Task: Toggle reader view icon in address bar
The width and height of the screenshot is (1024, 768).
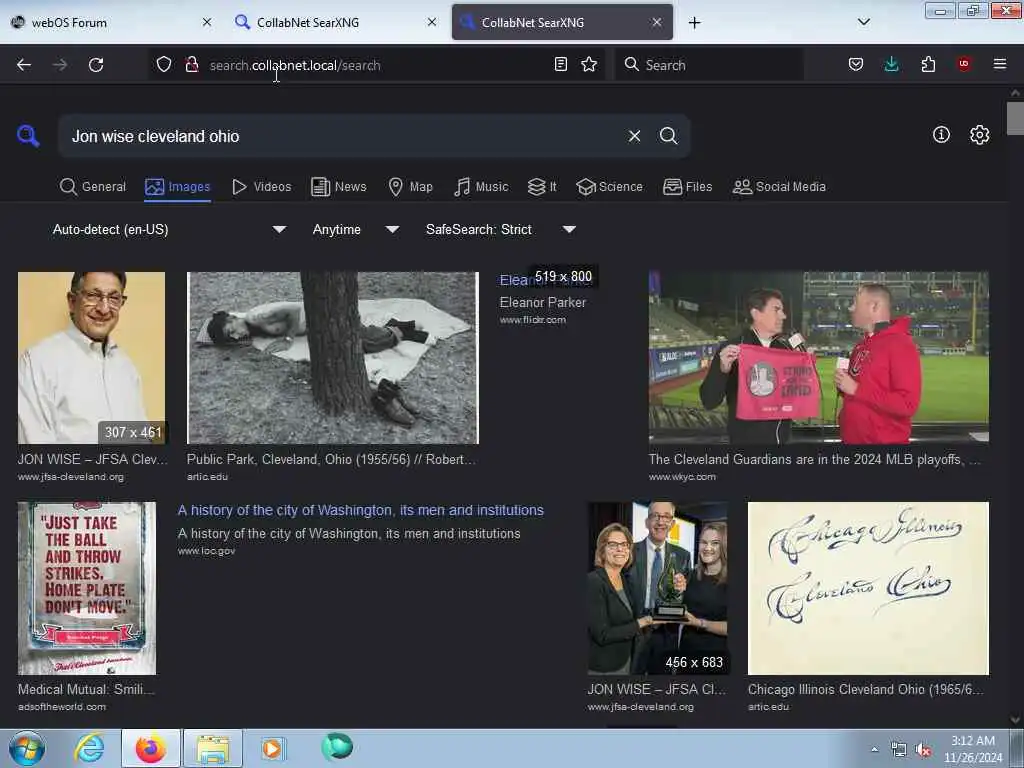Action: point(560,64)
